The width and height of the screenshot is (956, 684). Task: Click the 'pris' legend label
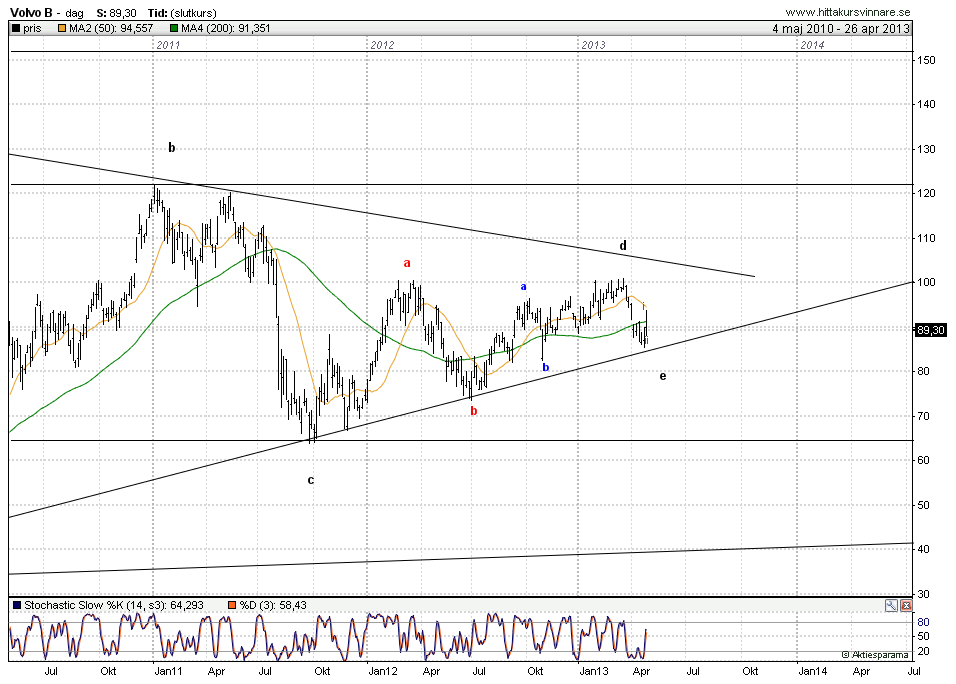click(32, 28)
